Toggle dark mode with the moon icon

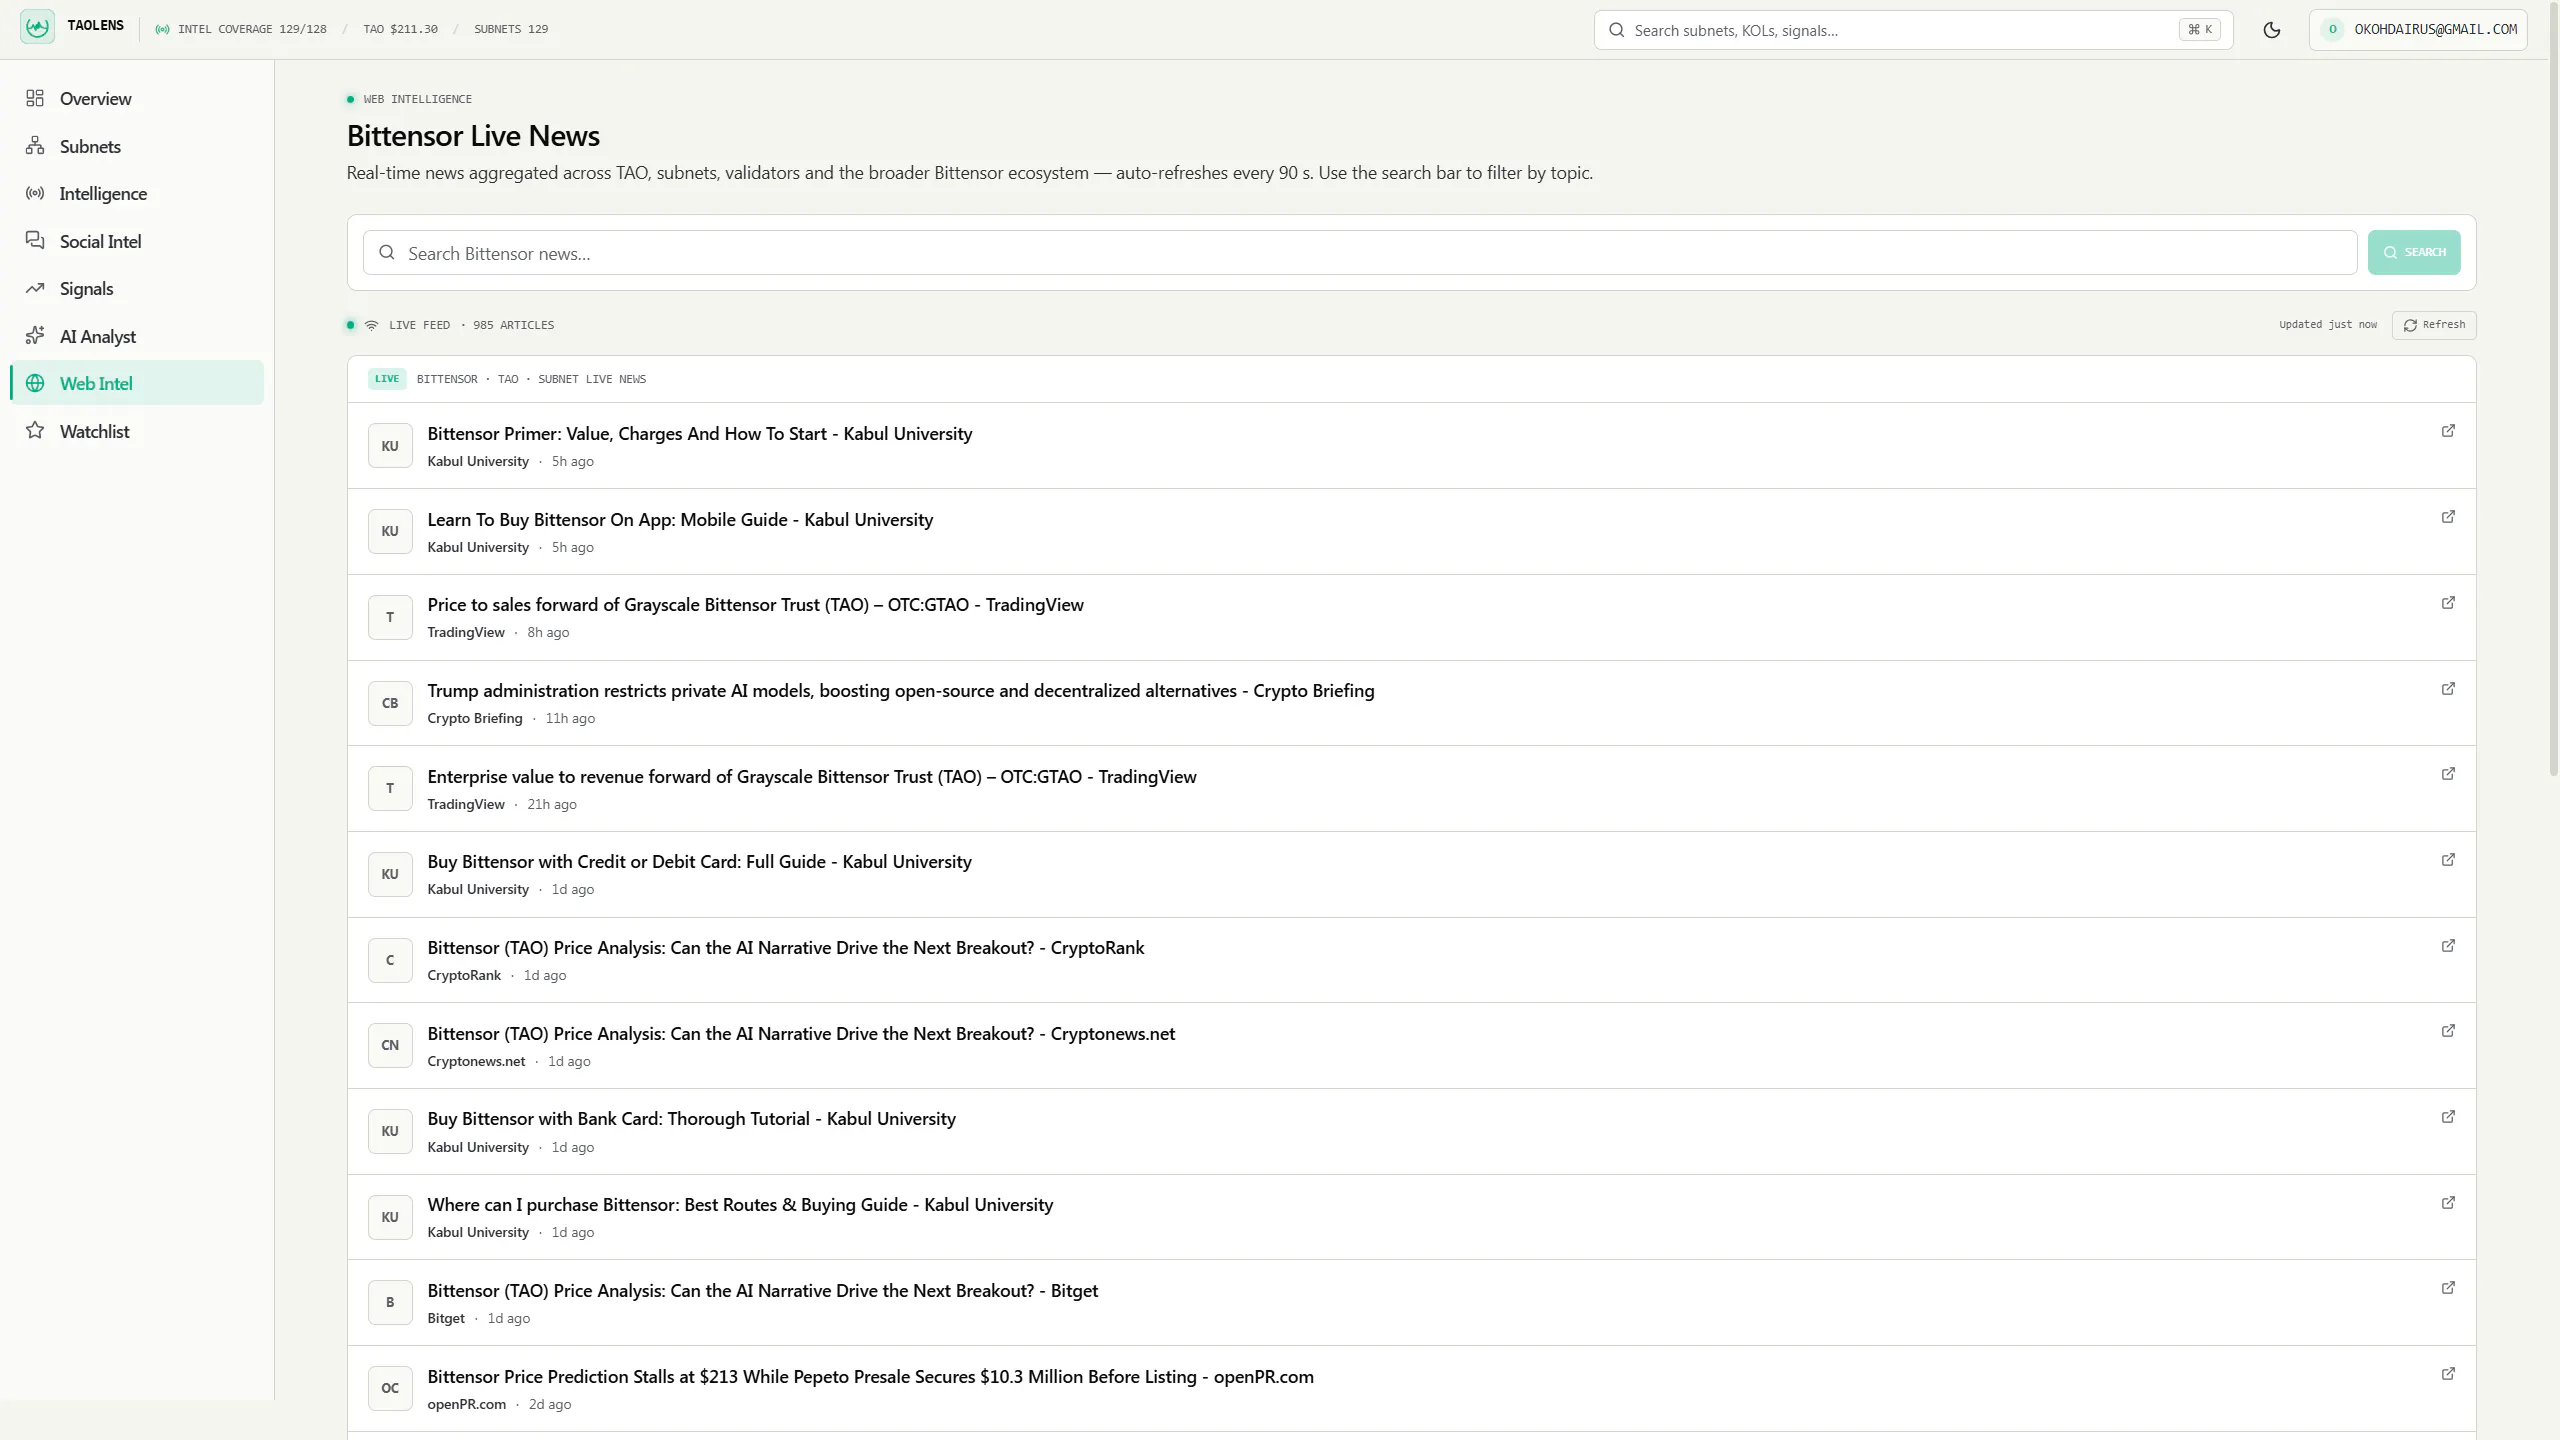[2271, 30]
